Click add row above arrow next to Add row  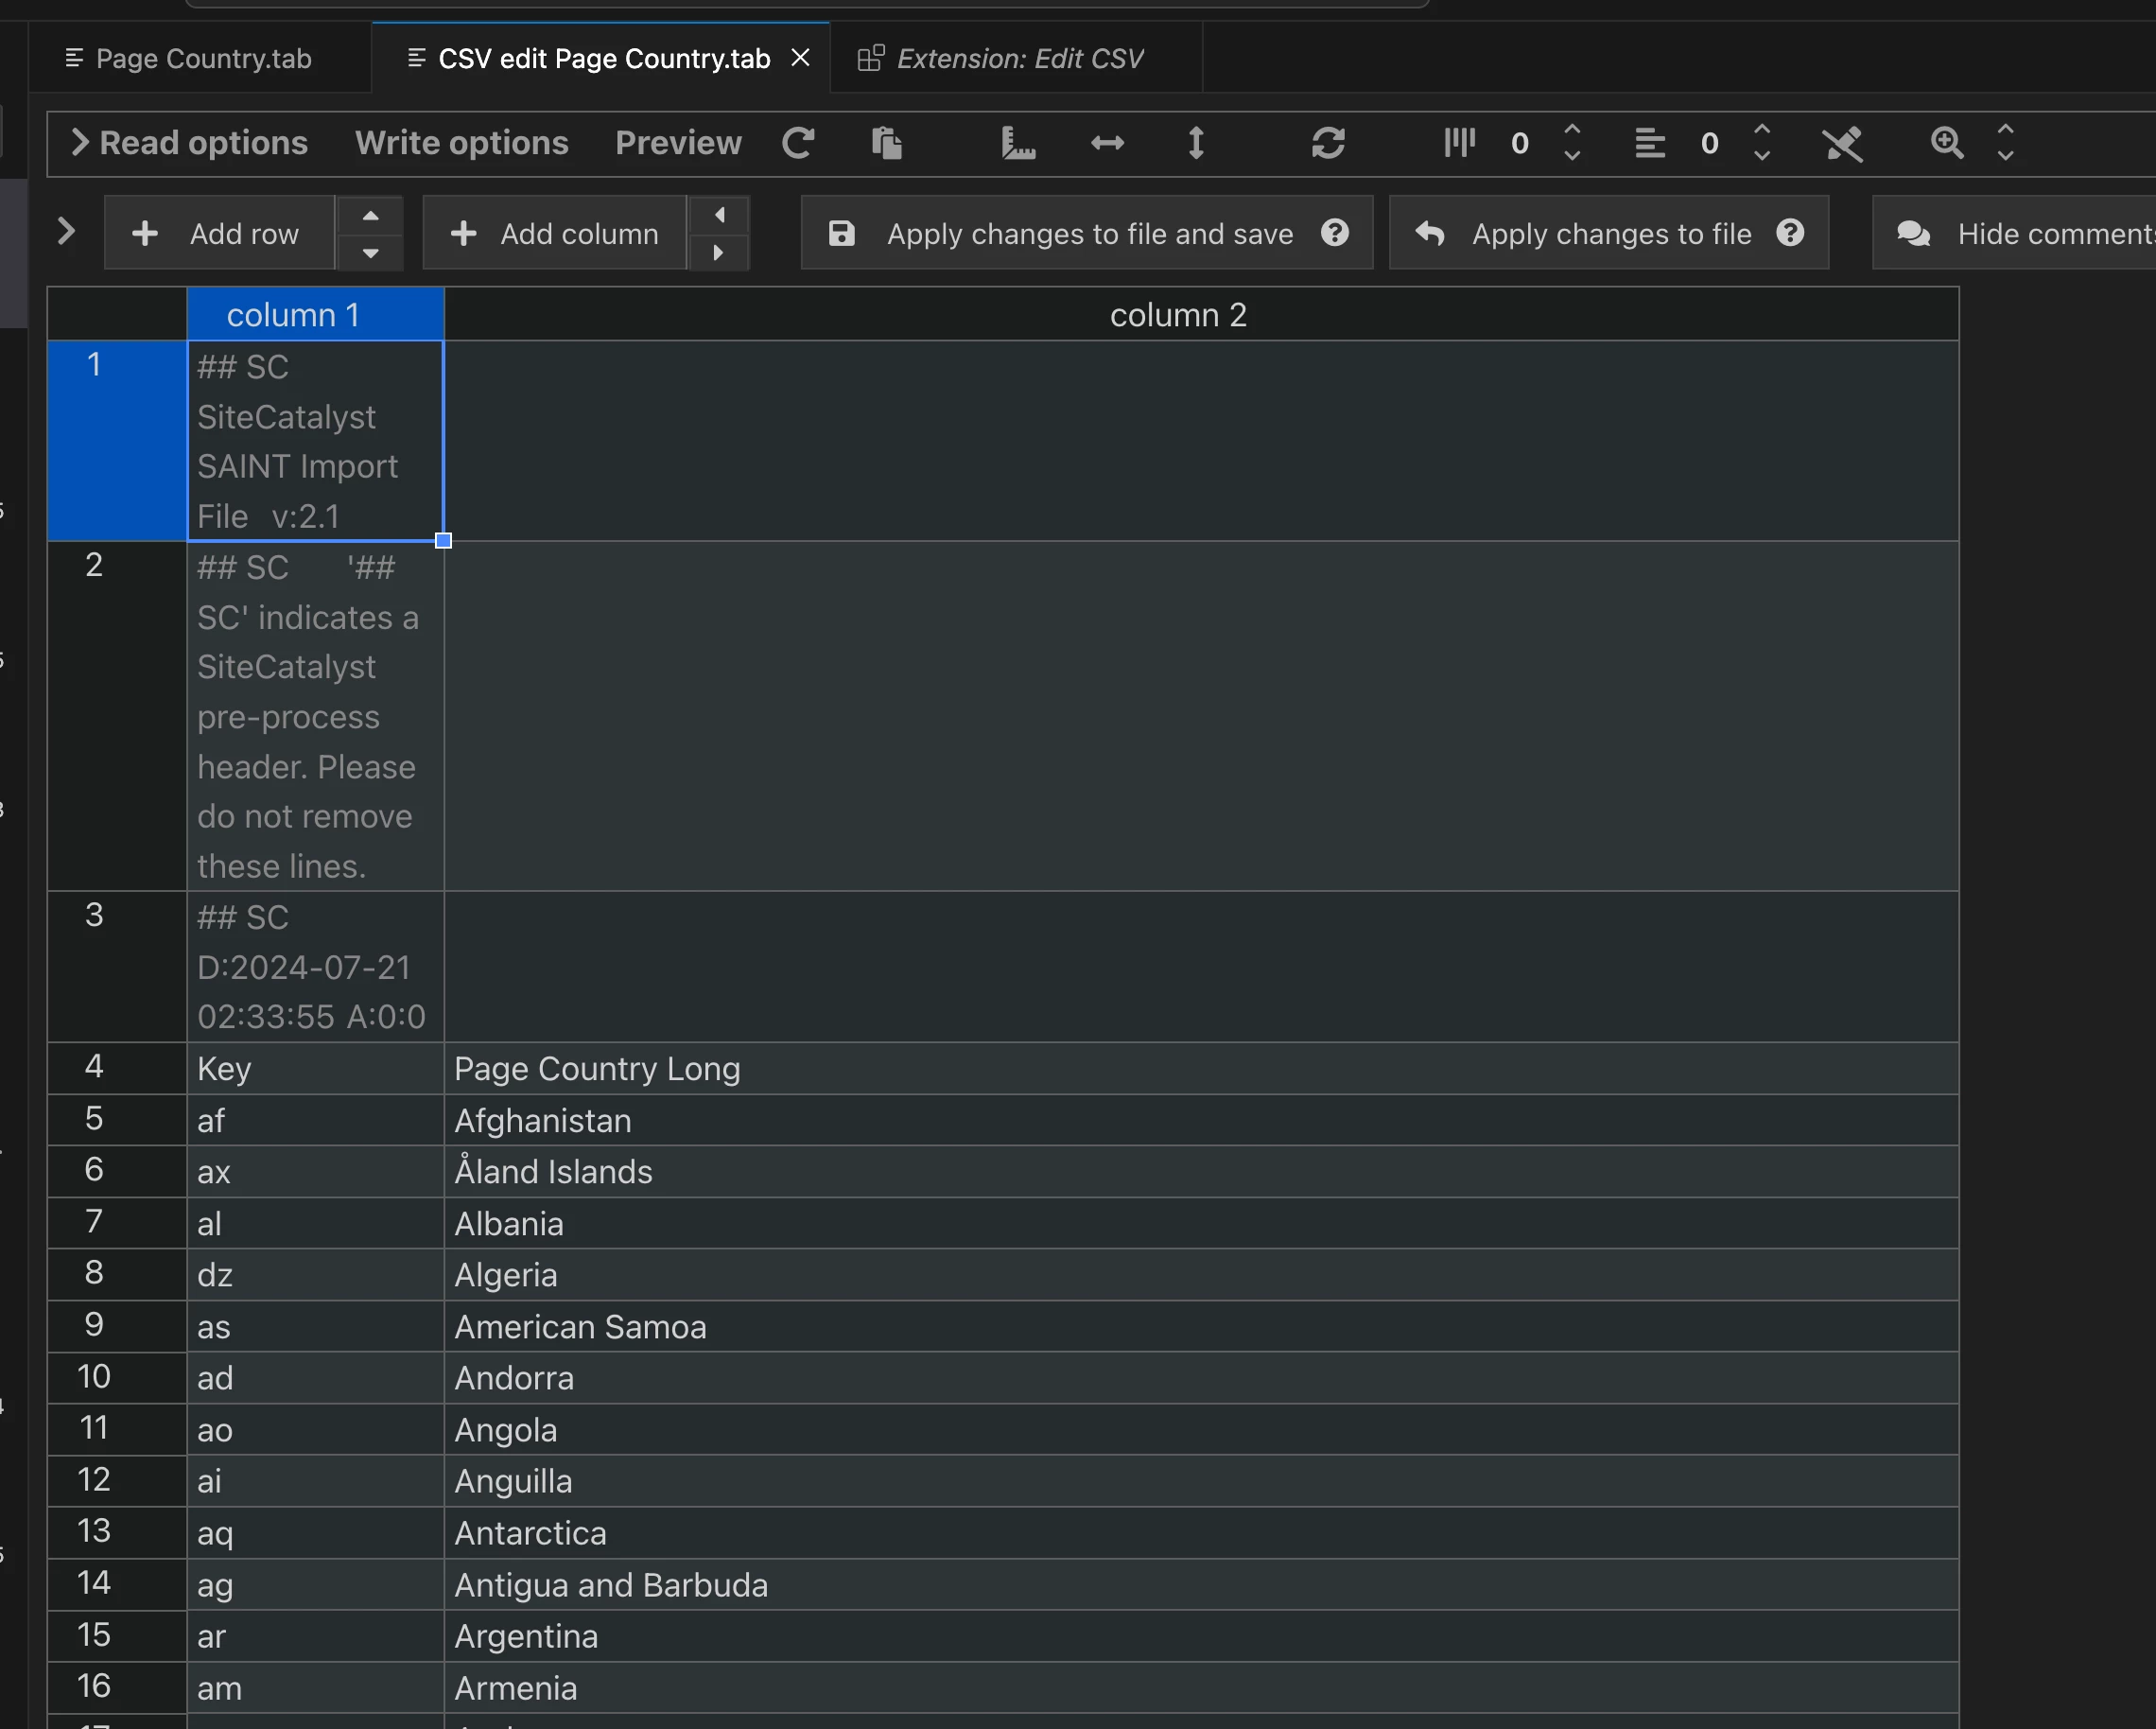[x=371, y=215]
